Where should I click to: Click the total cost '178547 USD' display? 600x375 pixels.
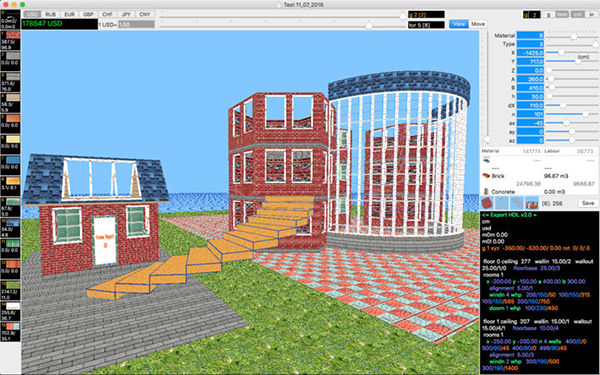point(59,24)
